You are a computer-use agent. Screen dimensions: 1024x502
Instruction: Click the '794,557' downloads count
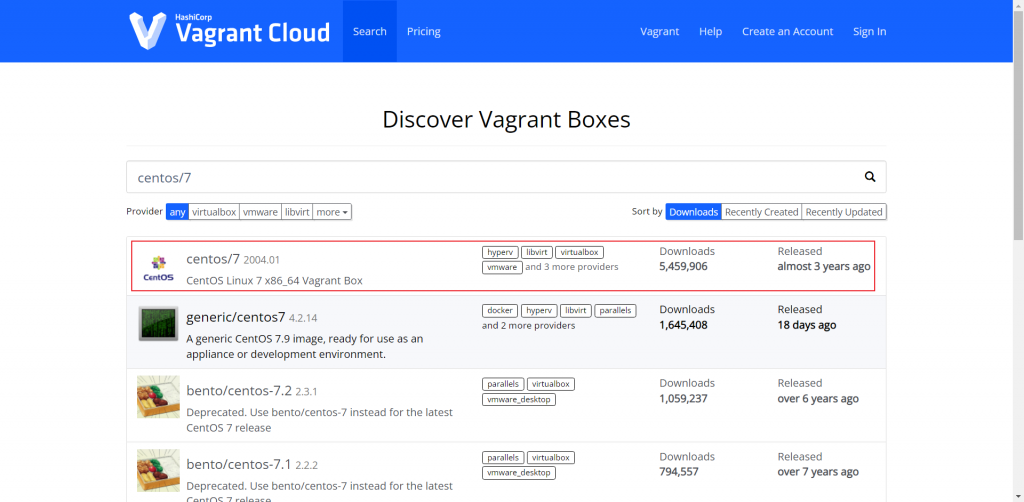coord(679,472)
